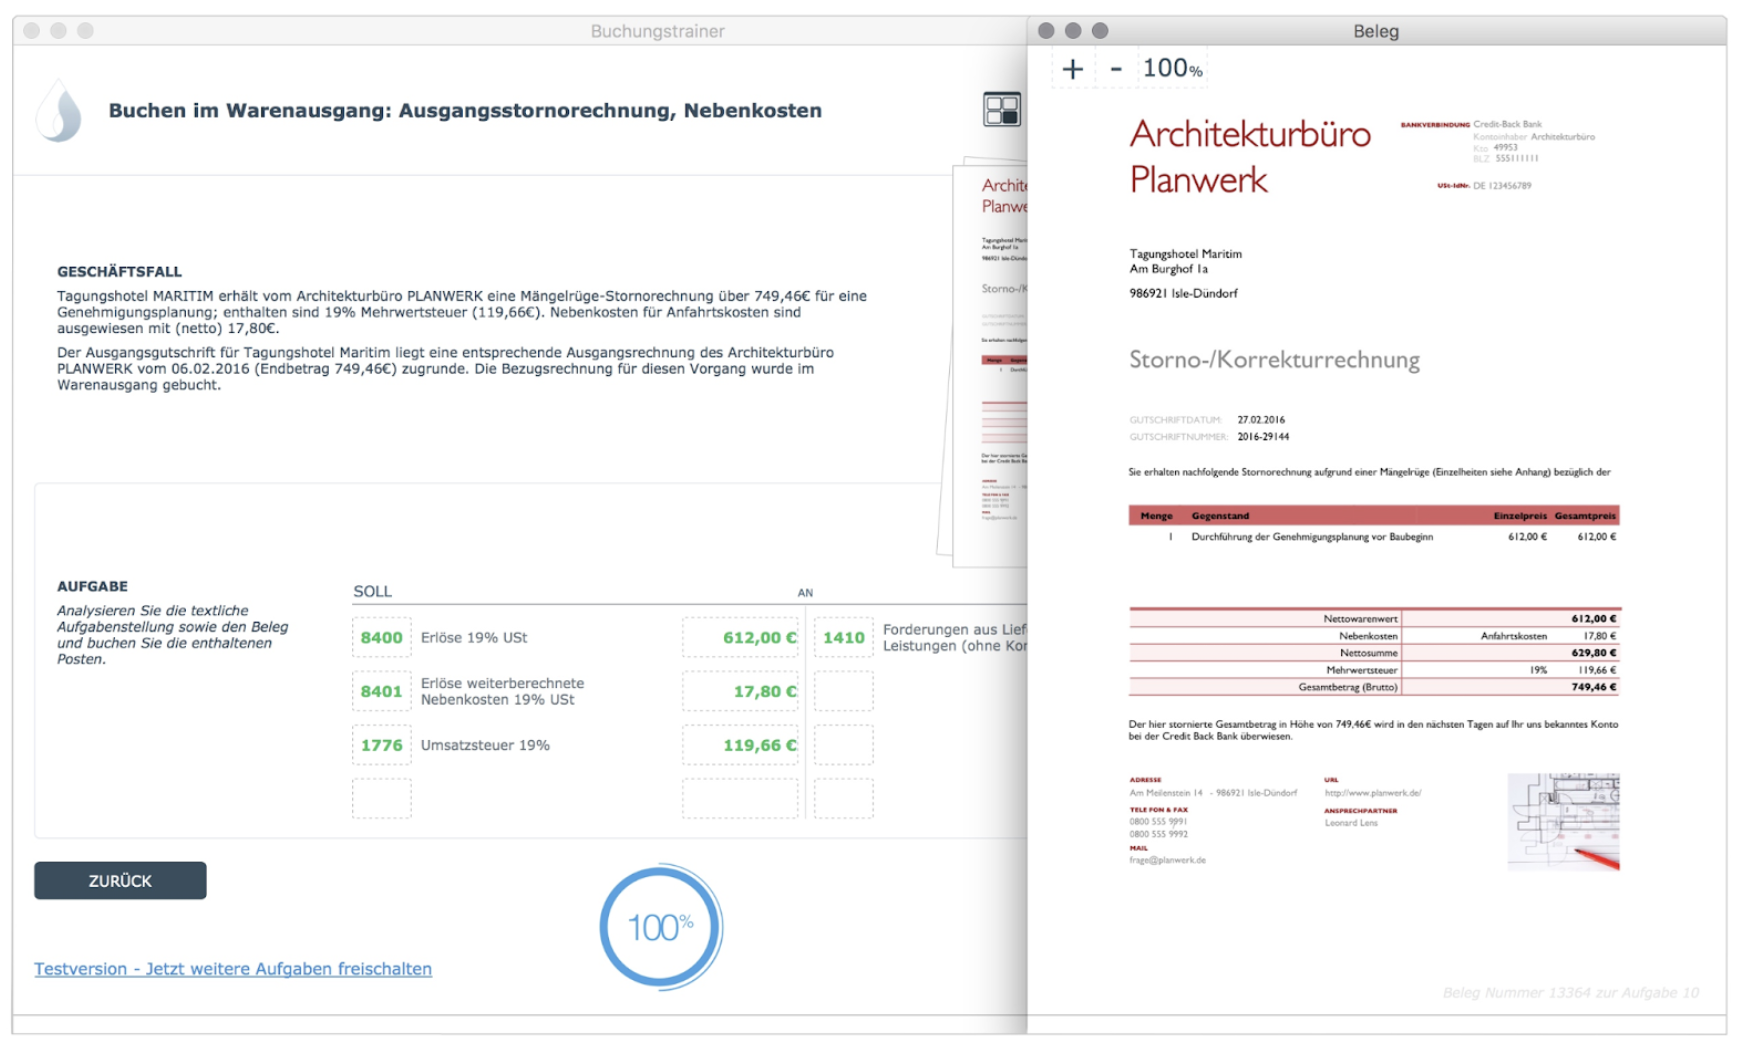Screen dimensions: 1744x1044
Task: Zoom out the Beleg with the minus icon
Action: (1116, 68)
